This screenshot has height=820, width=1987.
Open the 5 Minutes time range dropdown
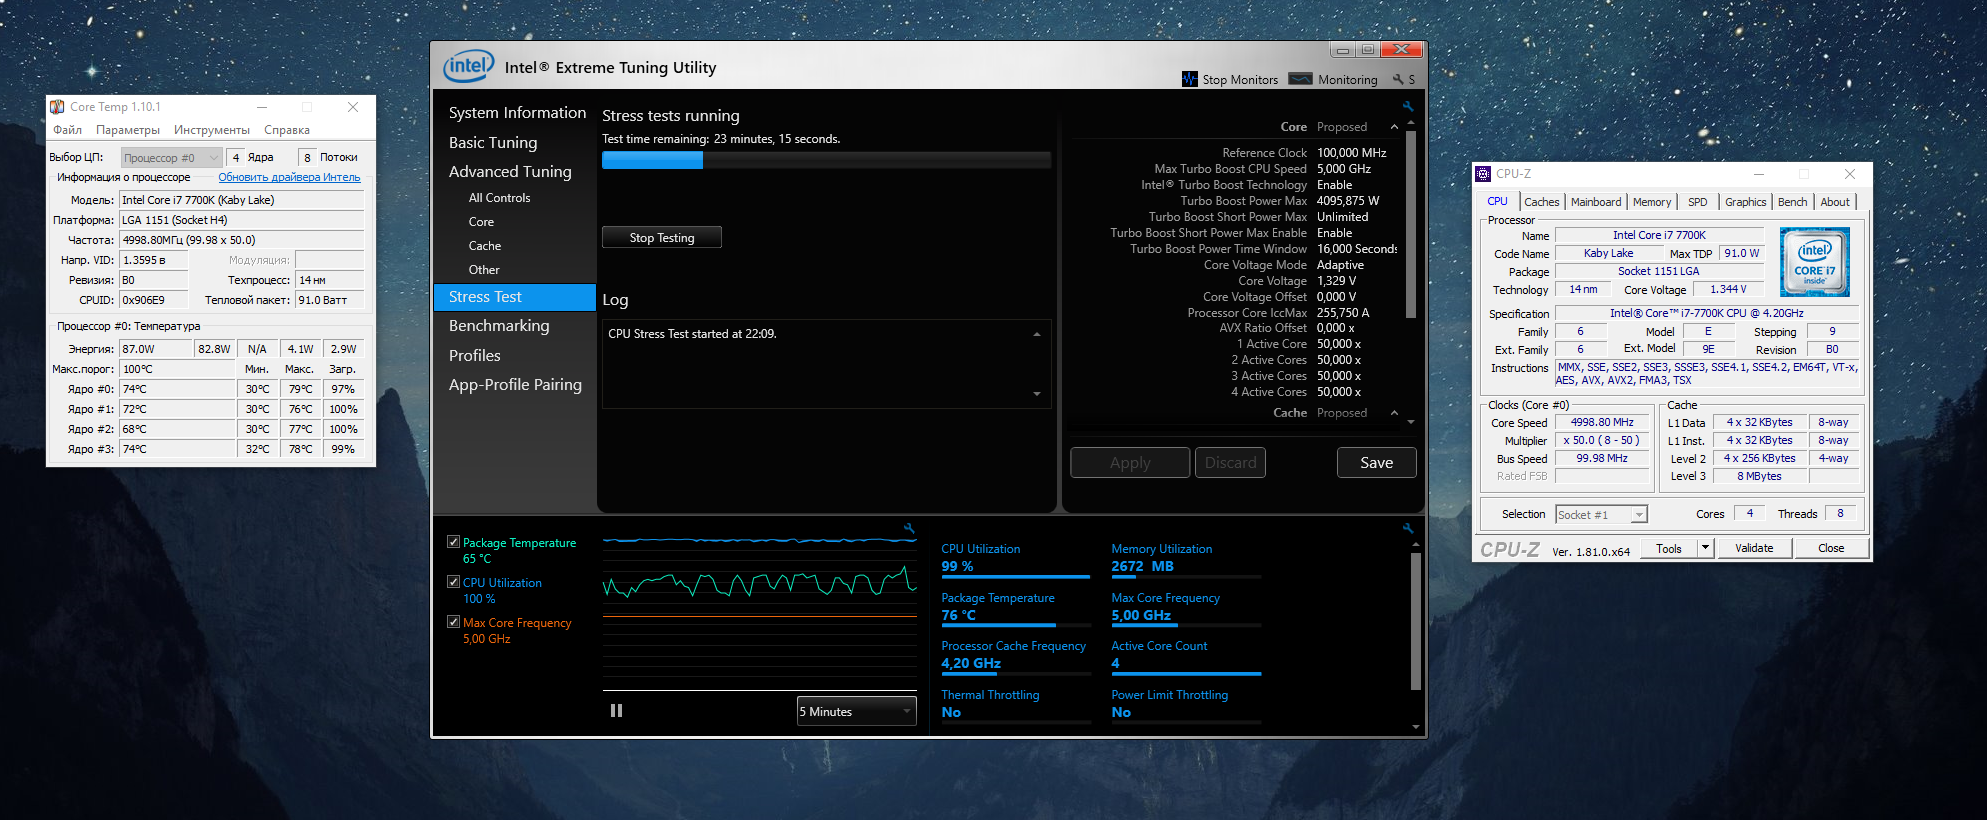pos(857,711)
